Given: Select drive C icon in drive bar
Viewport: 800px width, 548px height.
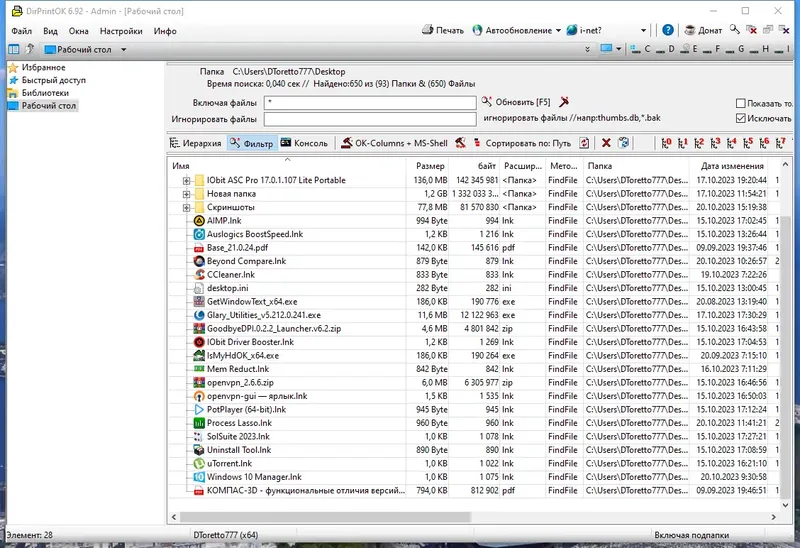Looking at the screenshot, I should [635, 49].
